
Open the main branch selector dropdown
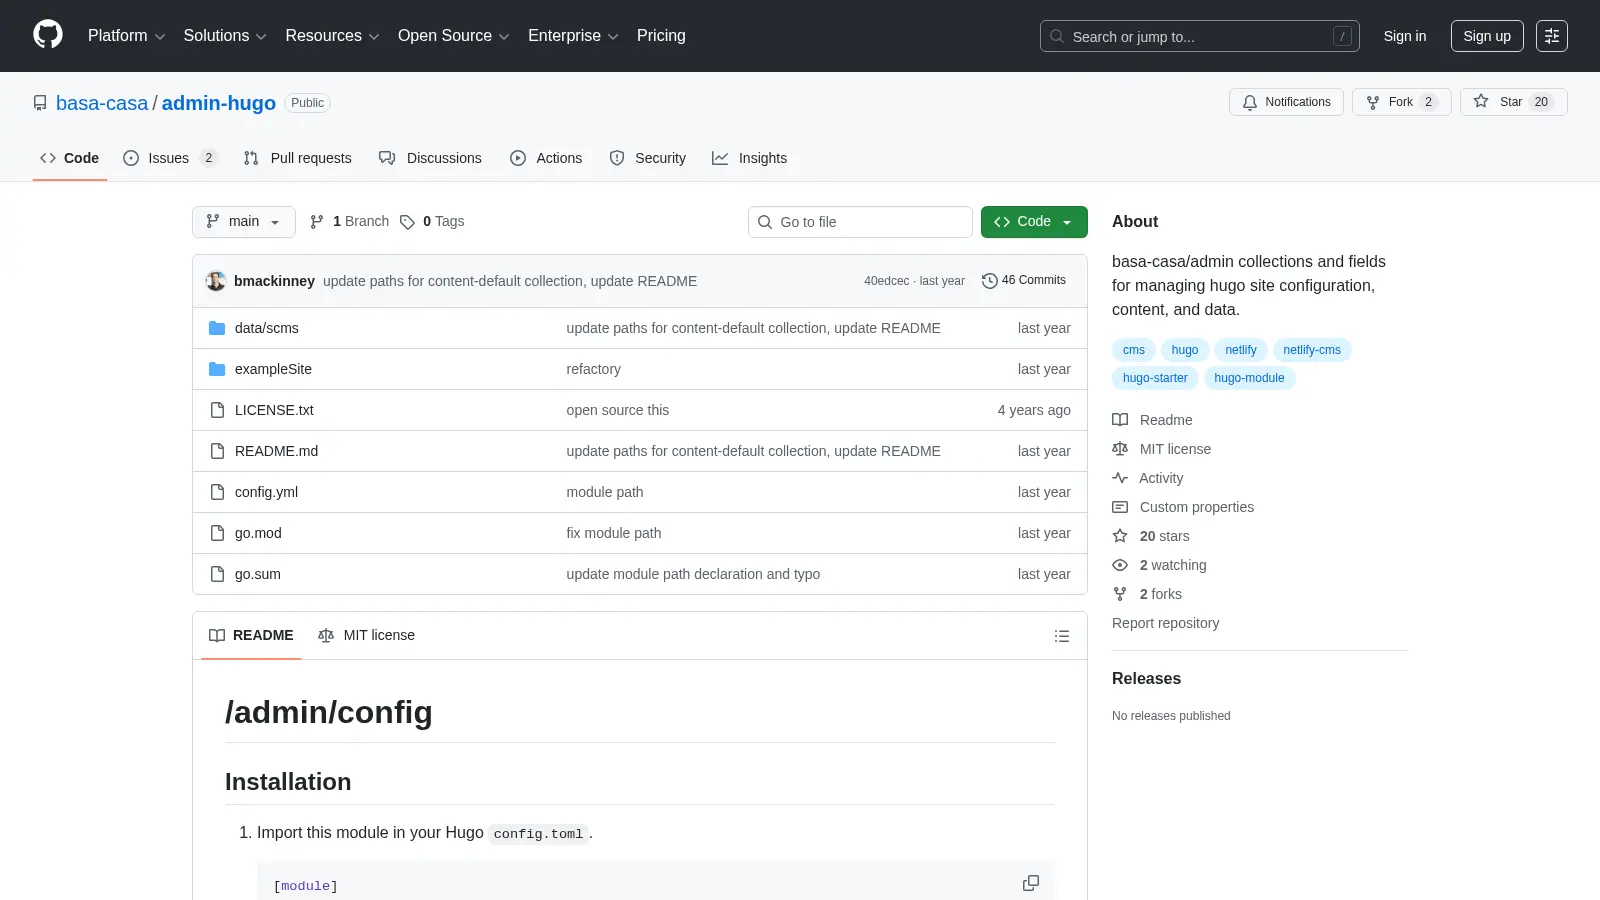[x=244, y=222]
